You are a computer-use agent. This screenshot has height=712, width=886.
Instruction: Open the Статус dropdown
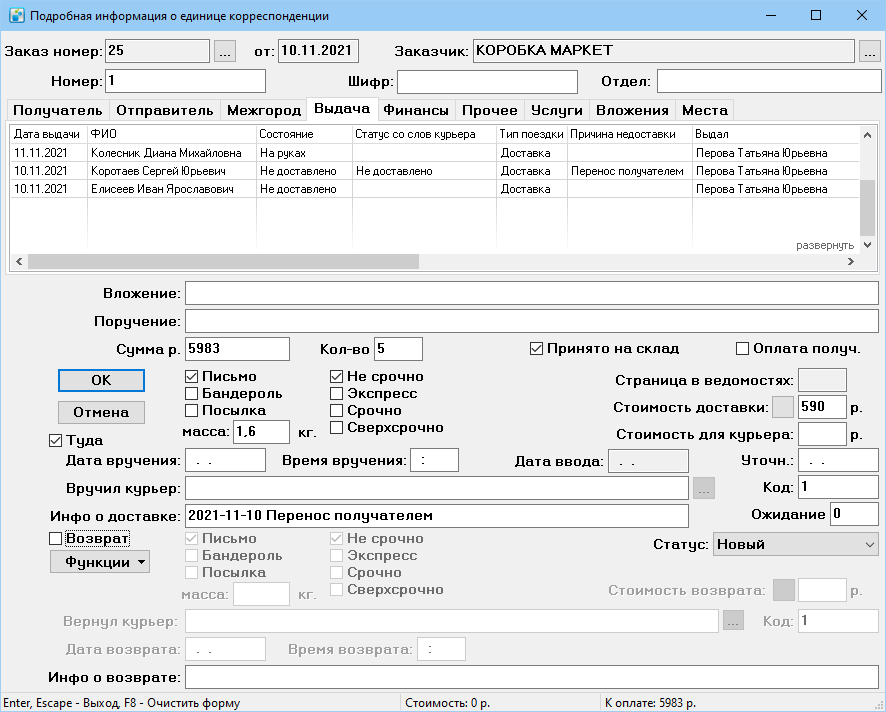(796, 544)
